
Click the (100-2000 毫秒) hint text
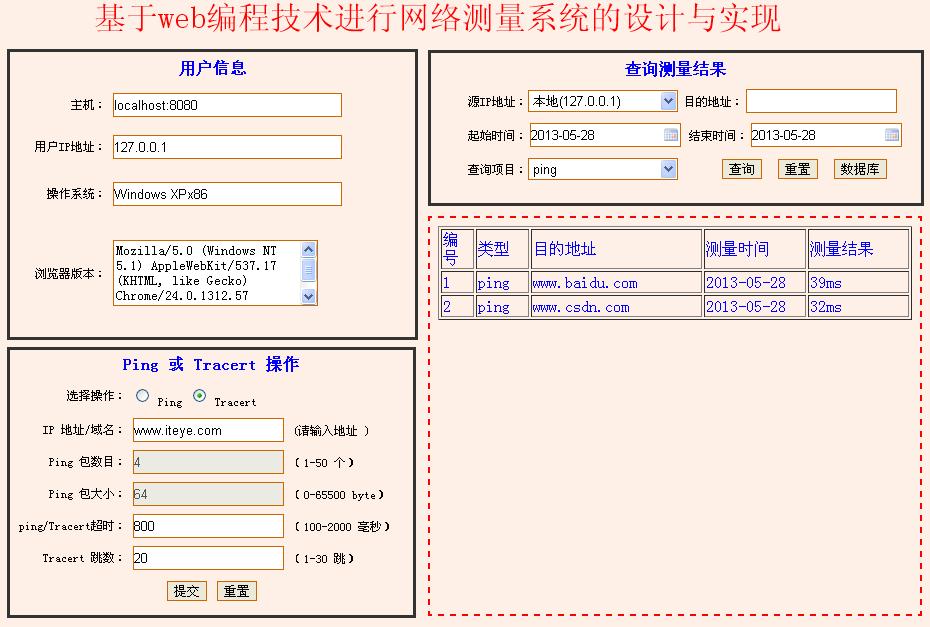click(342, 527)
